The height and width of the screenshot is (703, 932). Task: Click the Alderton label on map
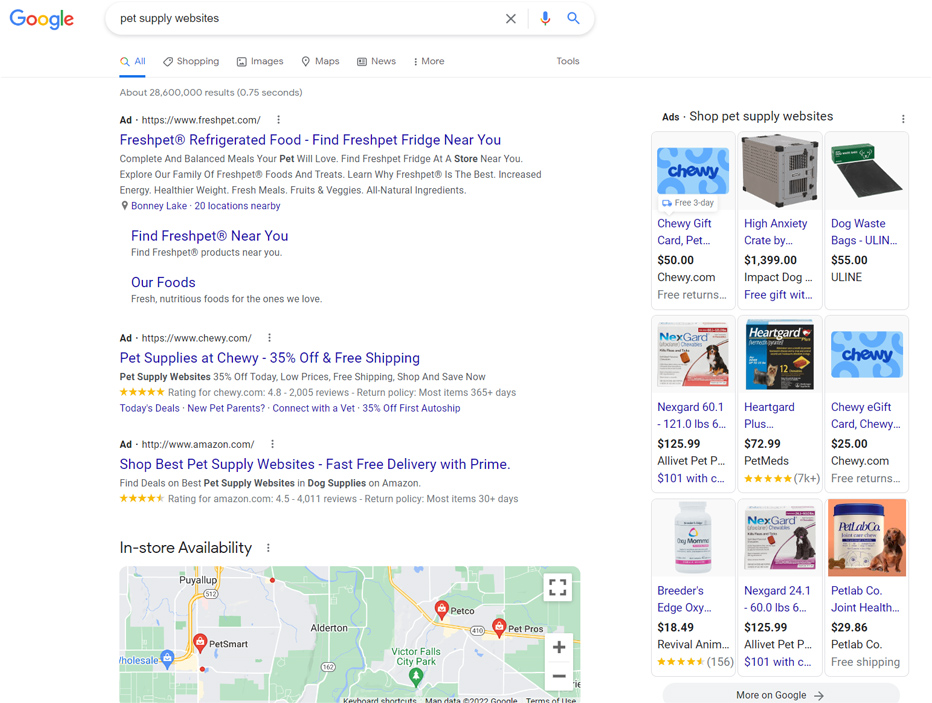tap(329, 628)
